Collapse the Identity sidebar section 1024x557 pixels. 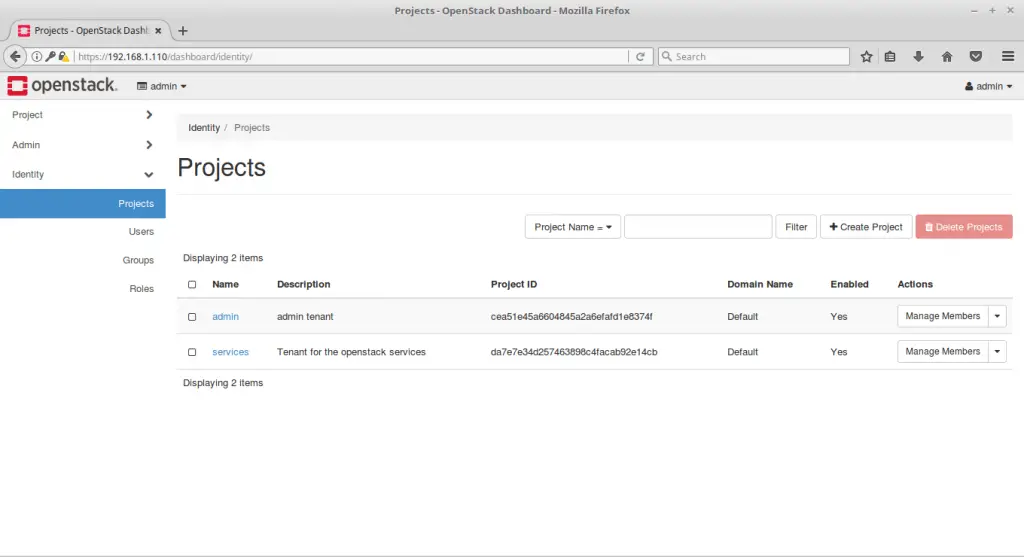pos(83,174)
